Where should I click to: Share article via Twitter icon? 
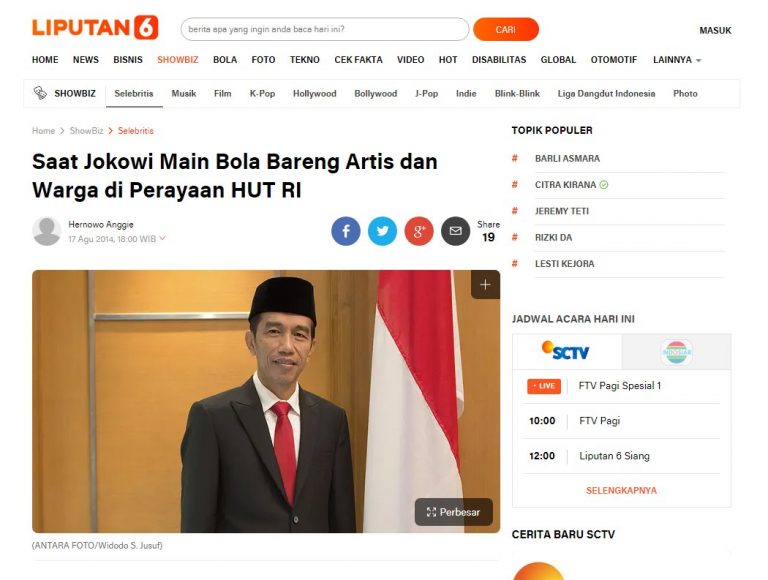click(x=383, y=231)
